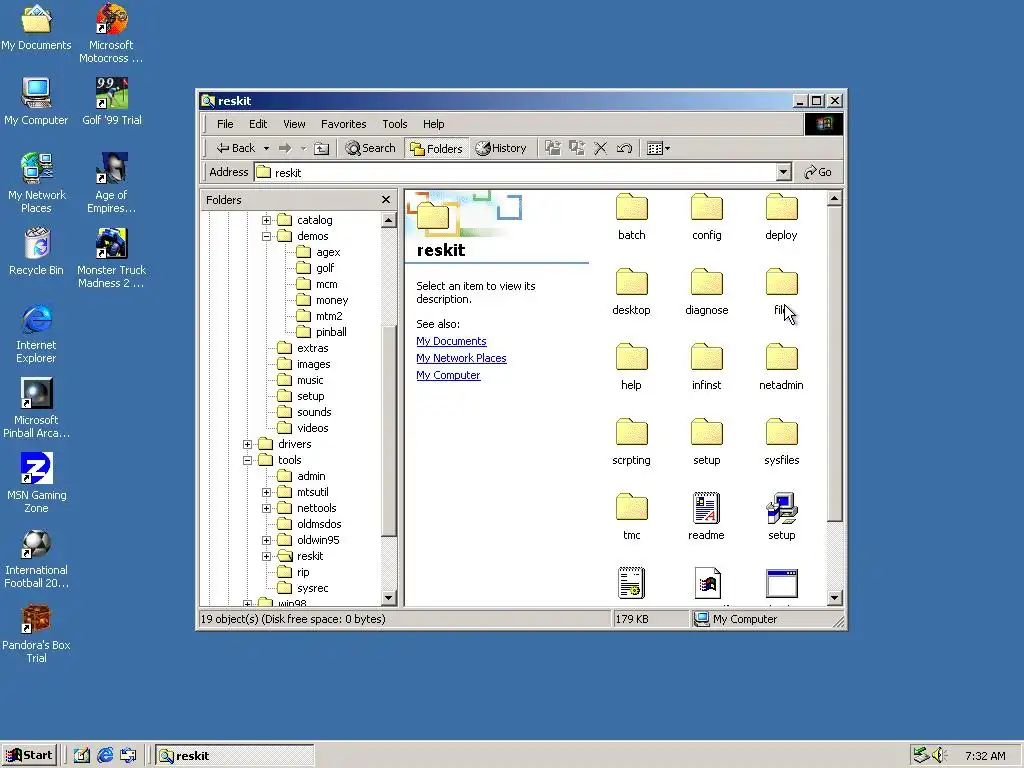Select the diagnose folder icon
This screenshot has width=1024, height=768.
pos(707,292)
